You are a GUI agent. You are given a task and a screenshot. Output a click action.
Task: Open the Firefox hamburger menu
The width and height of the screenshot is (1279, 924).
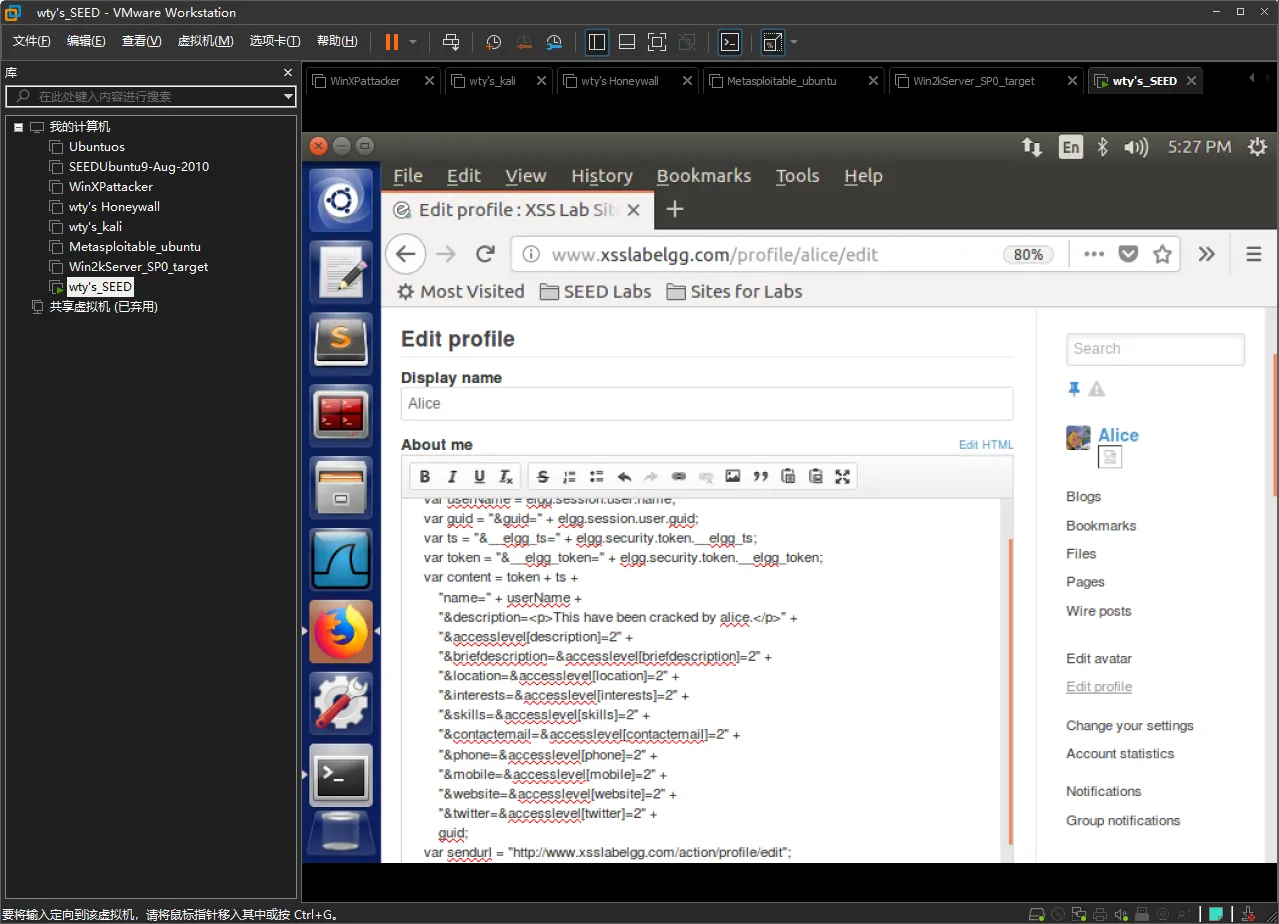[1253, 254]
